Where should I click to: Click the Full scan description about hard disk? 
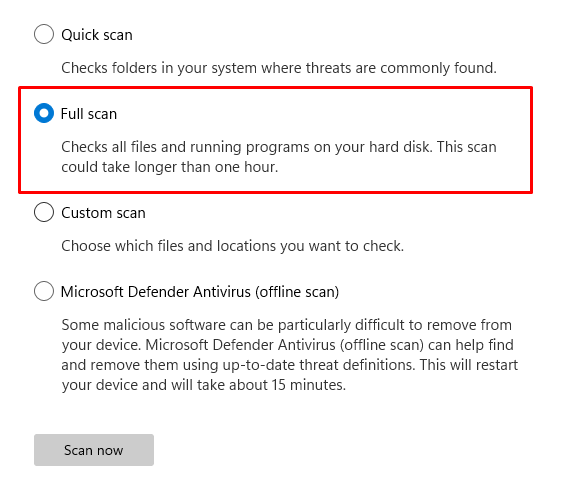pyautogui.click(x=279, y=157)
